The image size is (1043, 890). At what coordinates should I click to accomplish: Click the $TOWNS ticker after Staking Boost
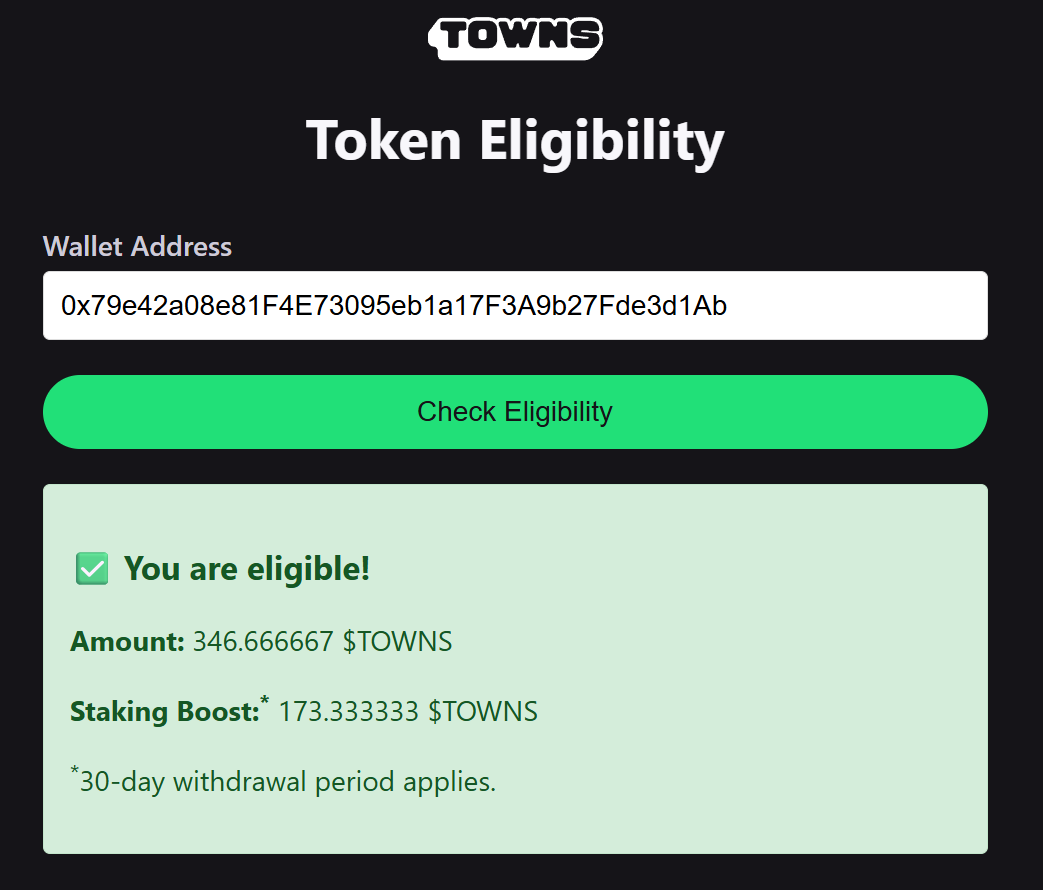(483, 712)
